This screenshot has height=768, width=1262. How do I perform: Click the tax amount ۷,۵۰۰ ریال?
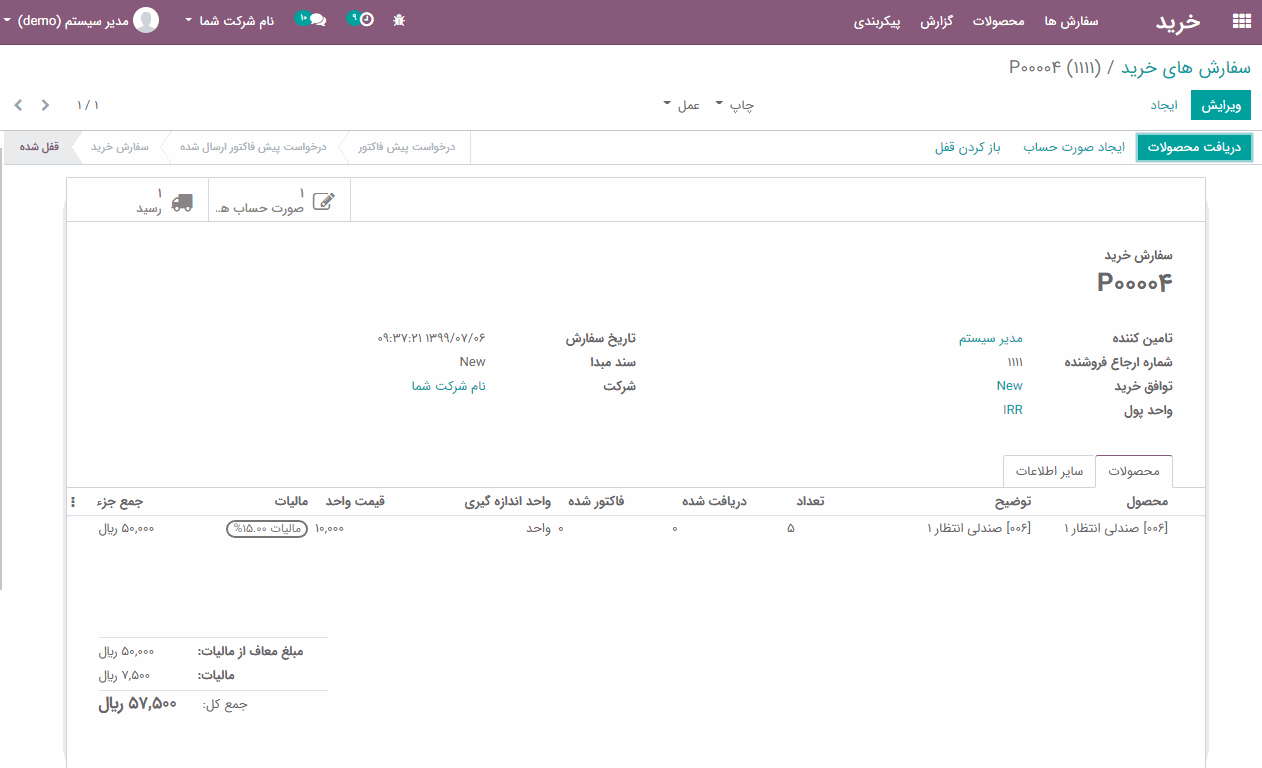(124, 675)
